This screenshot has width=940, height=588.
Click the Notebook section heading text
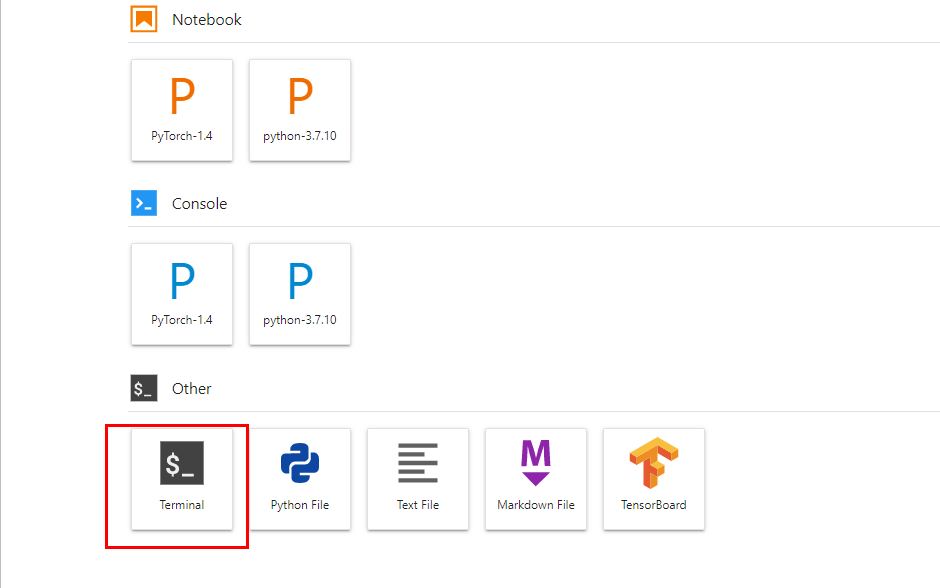tap(207, 20)
